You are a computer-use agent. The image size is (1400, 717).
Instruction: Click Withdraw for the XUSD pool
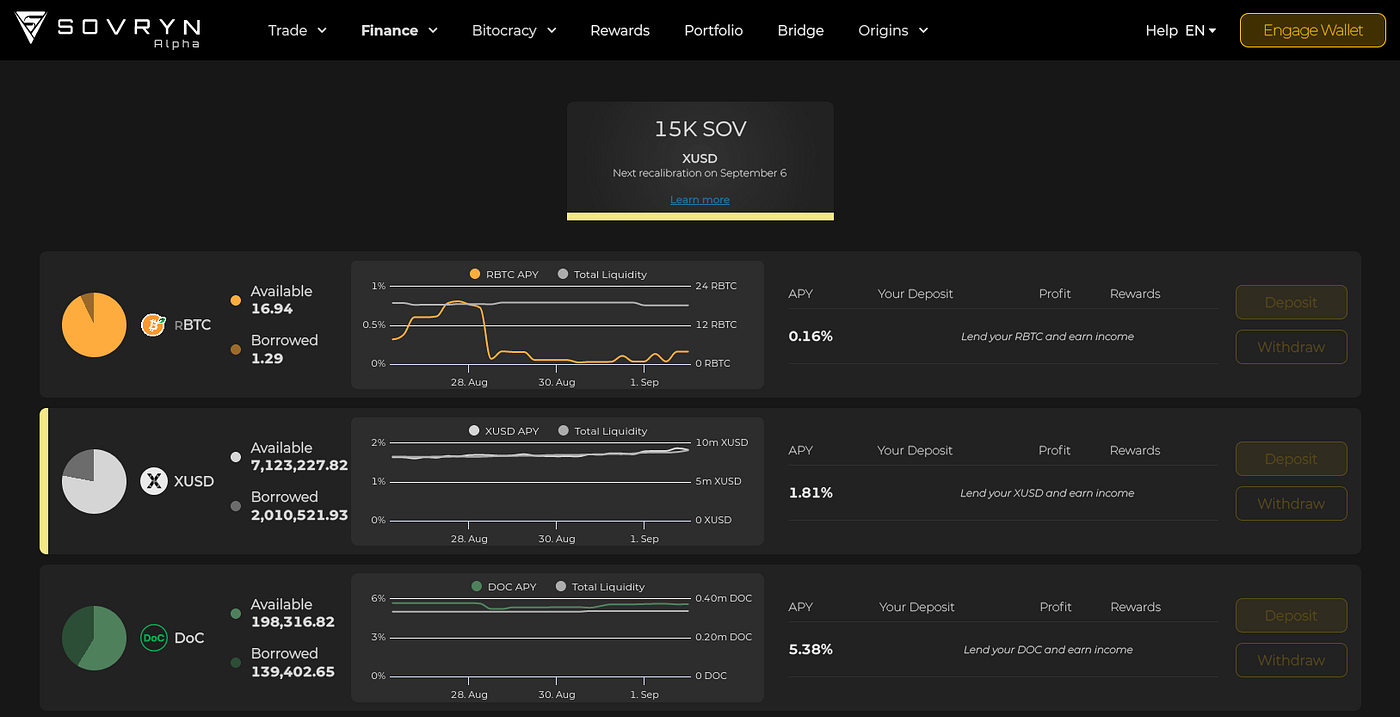[x=1291, y=504]
